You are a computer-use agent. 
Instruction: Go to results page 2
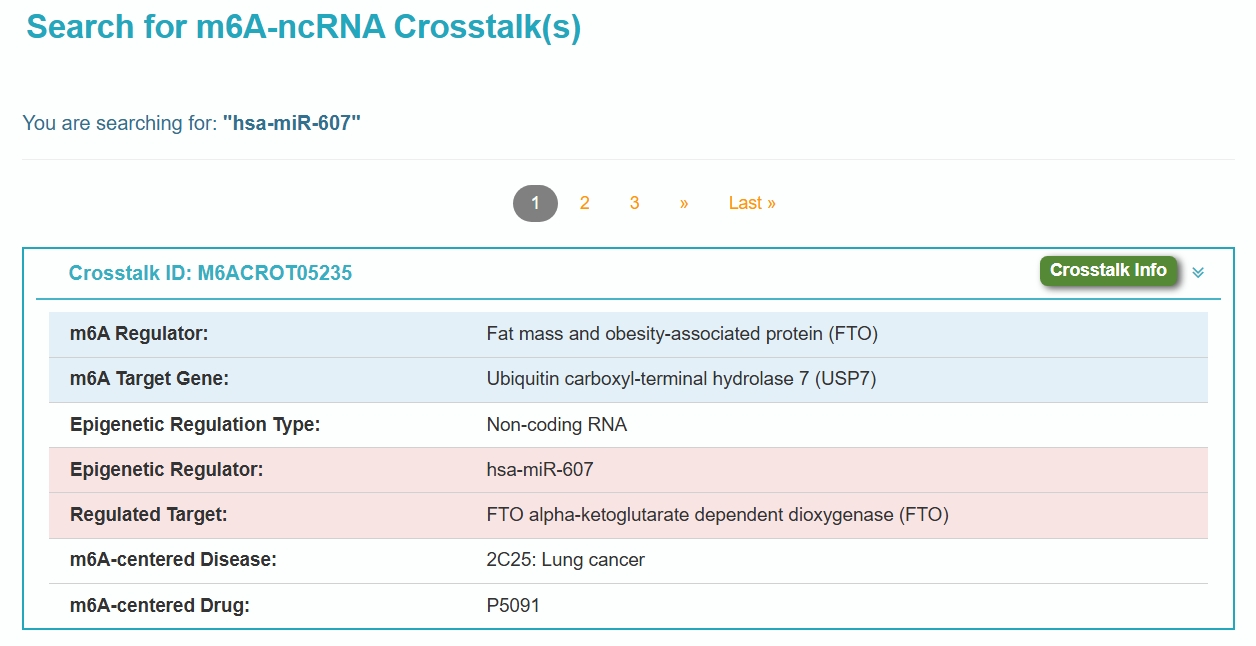coord(584,203)
